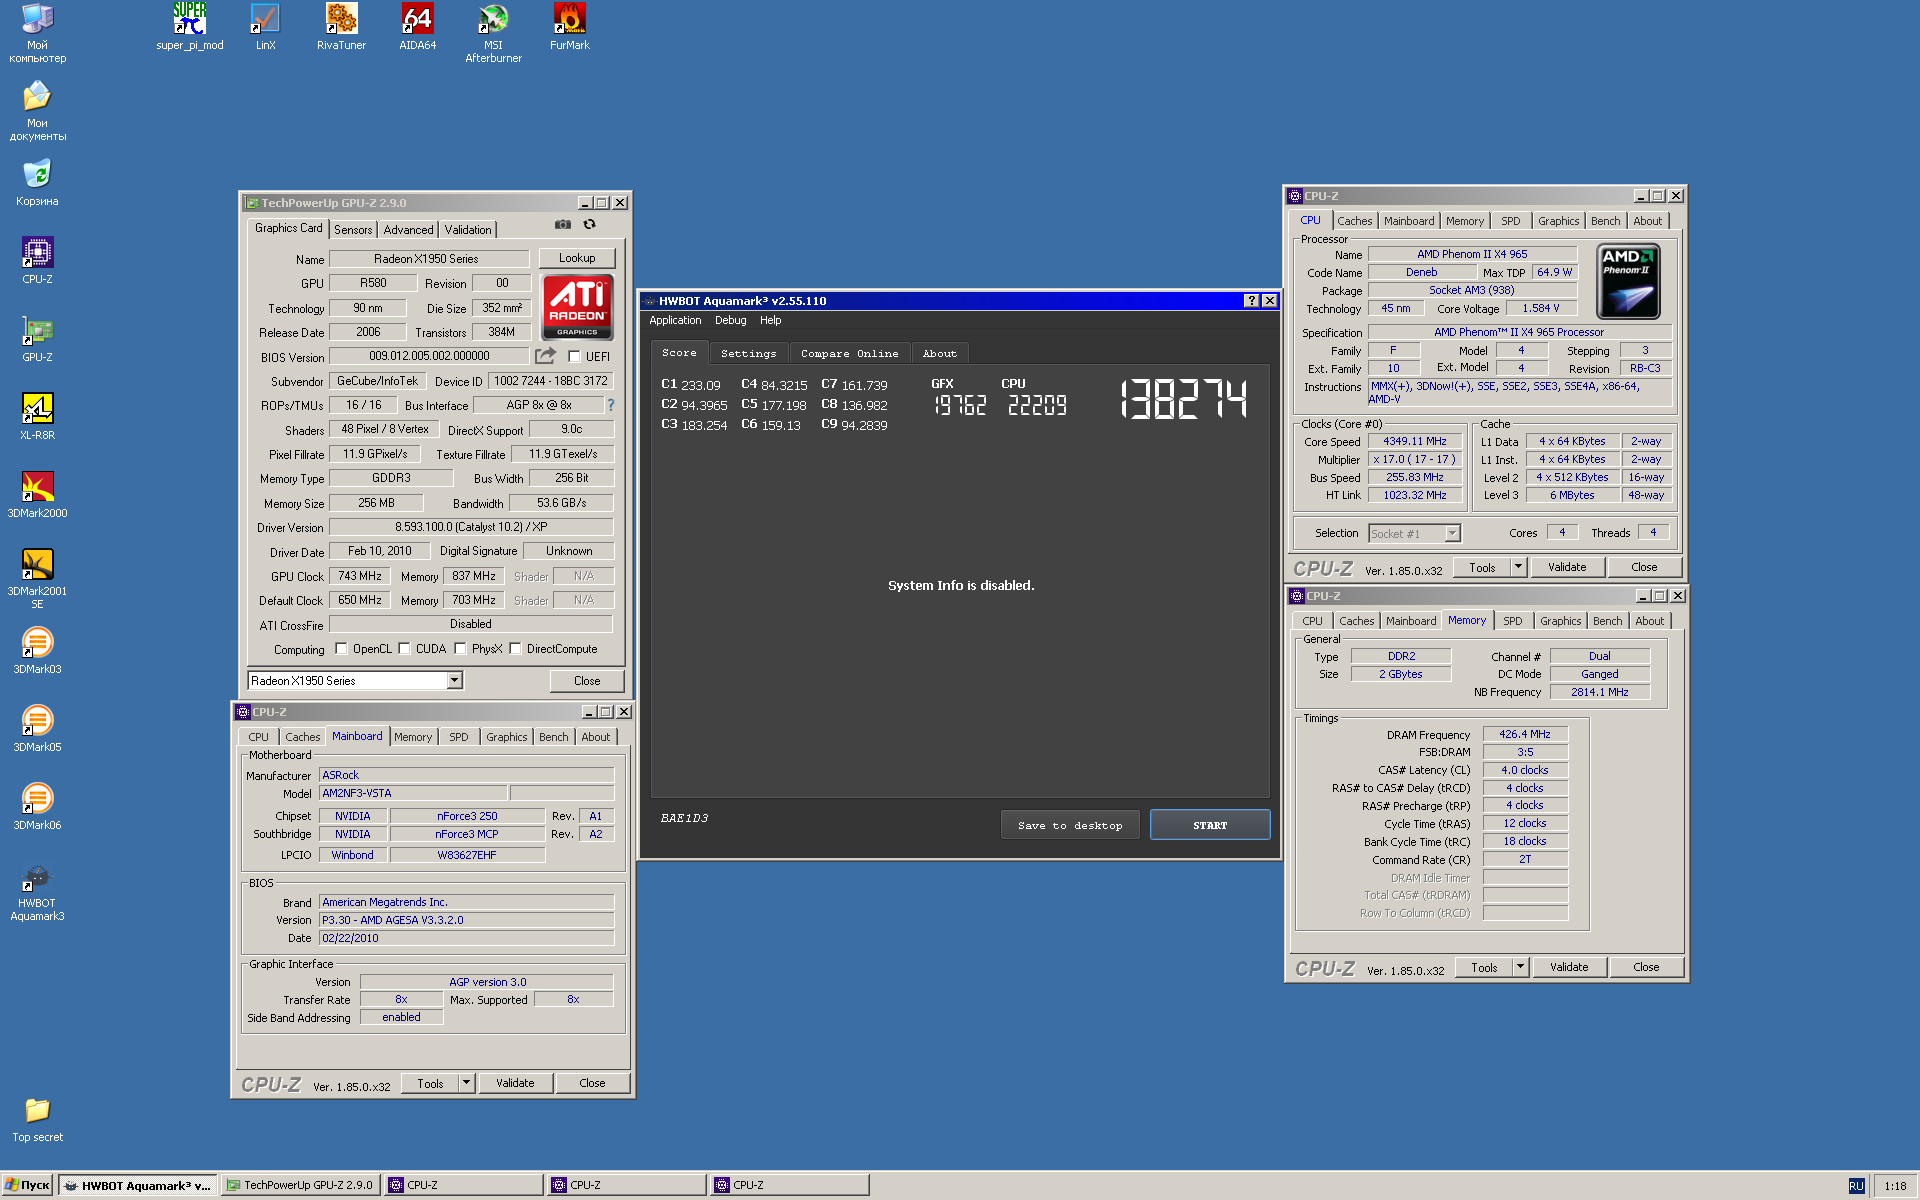Screen dimensions: 1920x1200
Task: Launch the 3DMark2001 SE desktop shortcut
Action: pyautogui.click(x=37, y=578)
